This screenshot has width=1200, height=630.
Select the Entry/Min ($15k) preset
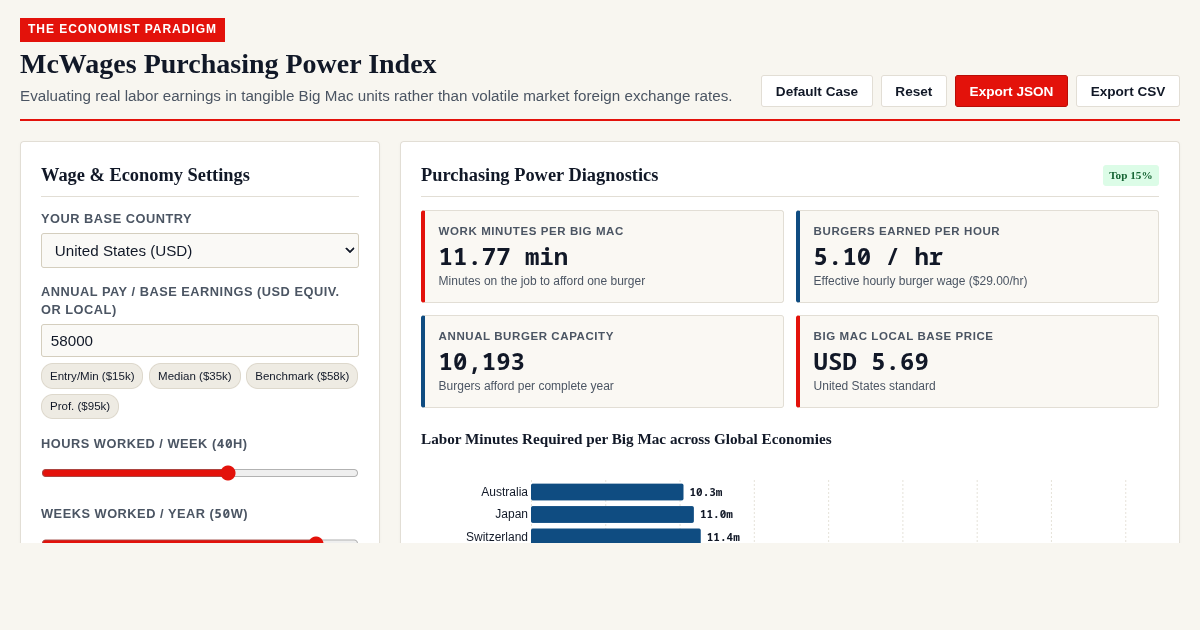pyautogui.click(x=92, y=376)
